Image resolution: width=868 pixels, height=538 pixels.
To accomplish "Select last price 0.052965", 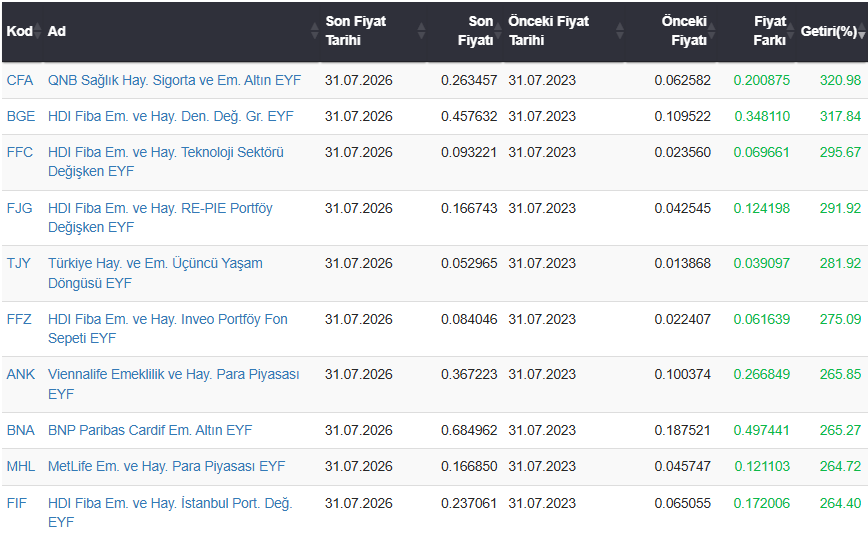I will pos(469,263).
